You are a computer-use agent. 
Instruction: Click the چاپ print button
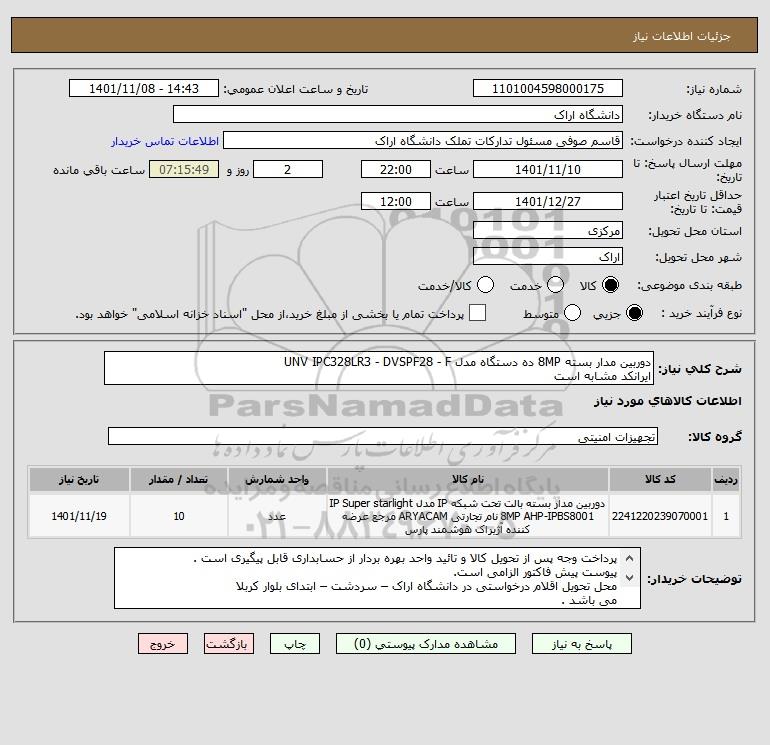(295, 644)
